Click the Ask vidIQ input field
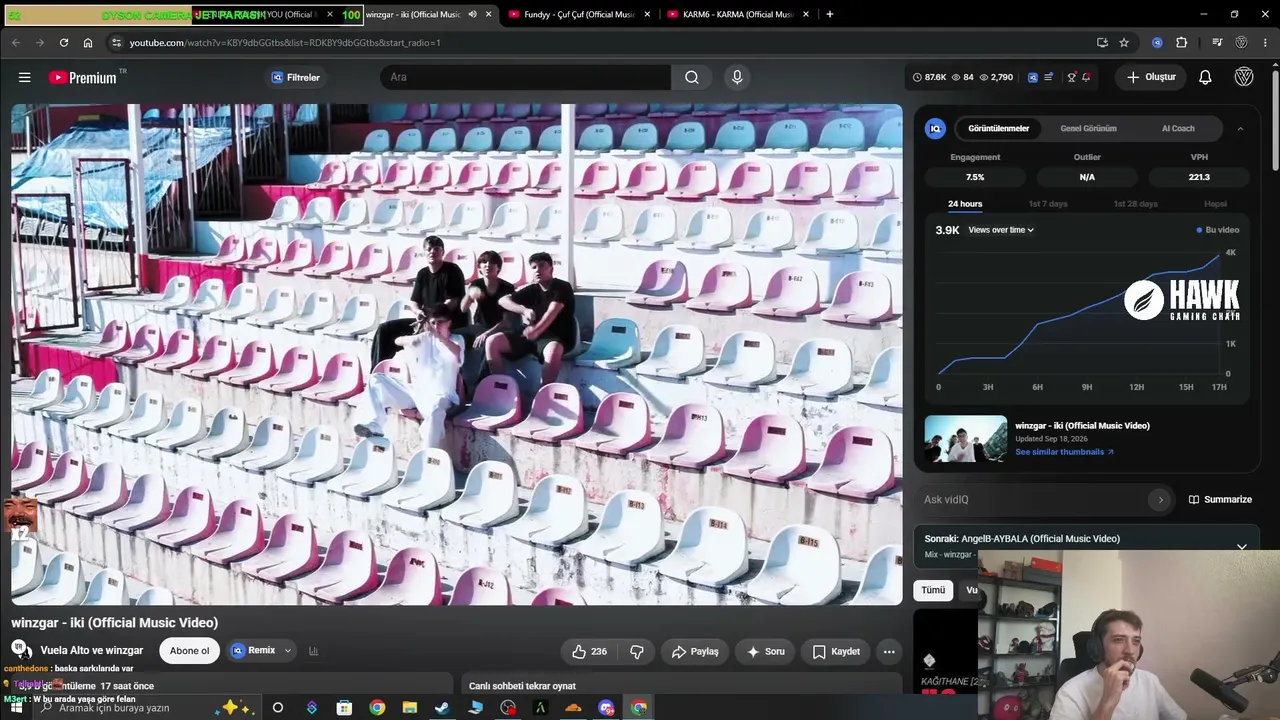Screen dimensions: 1280x720 click(x=1036, y=499)
